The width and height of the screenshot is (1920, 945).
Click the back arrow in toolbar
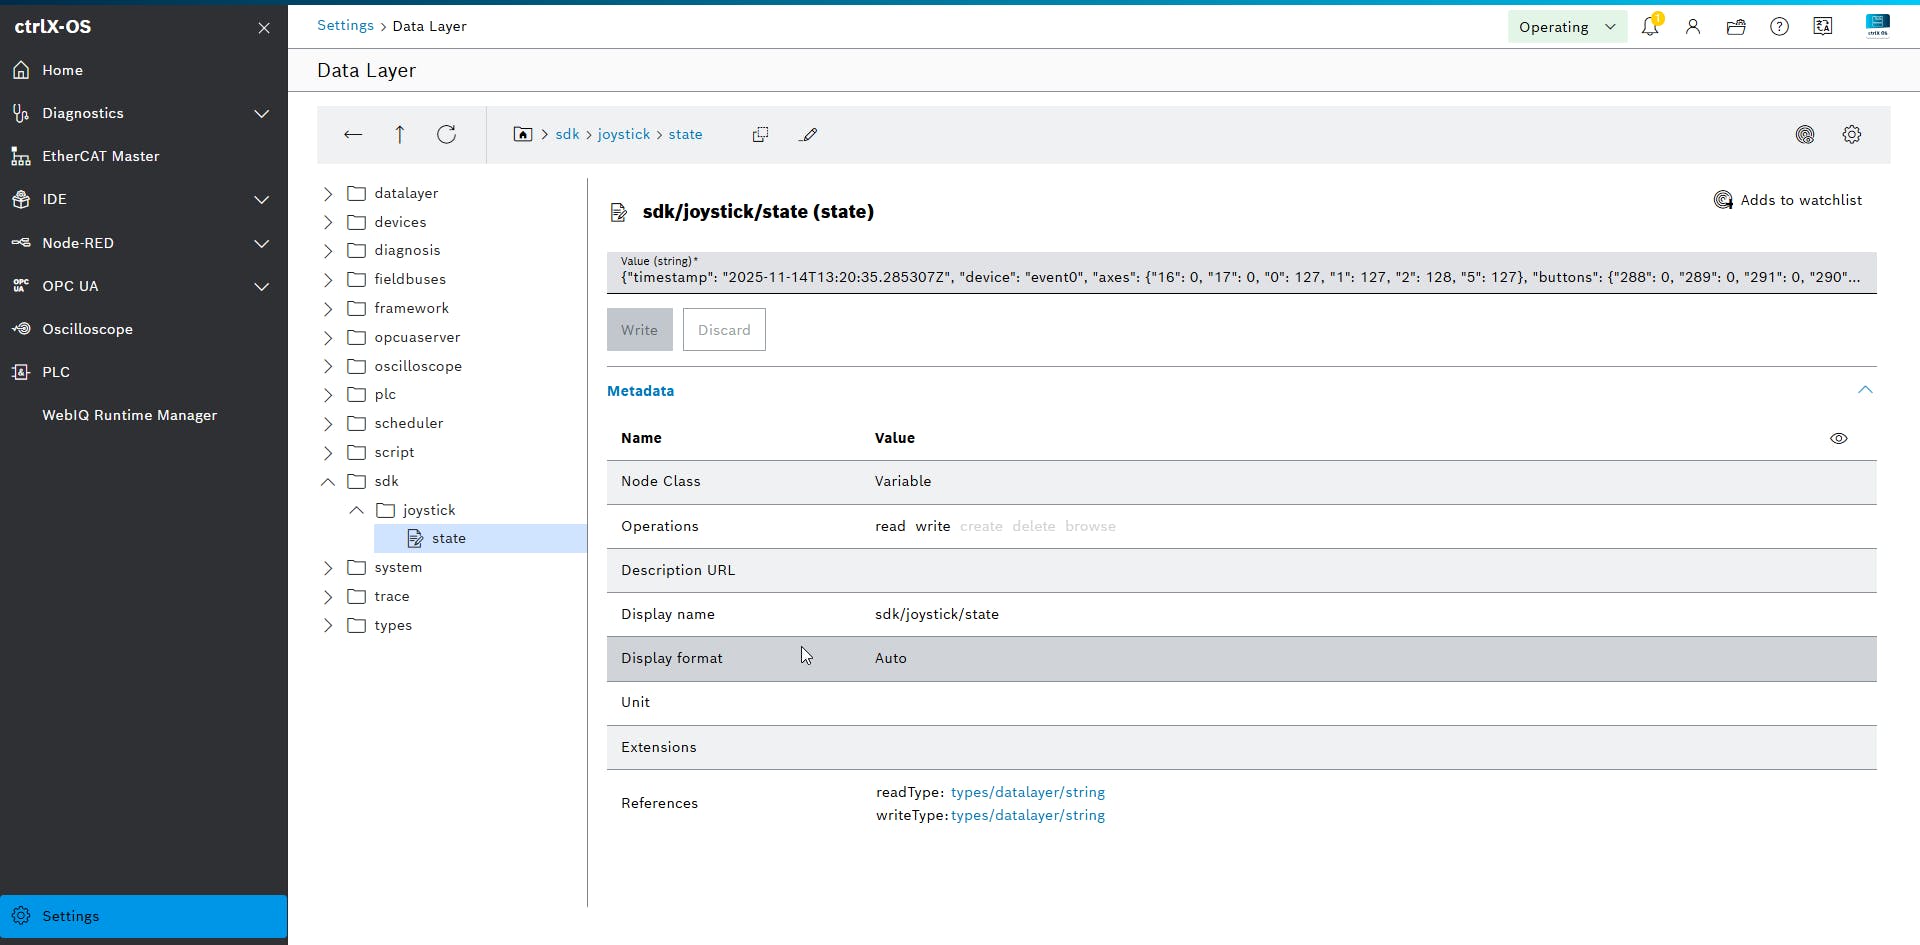coord(353,134)
